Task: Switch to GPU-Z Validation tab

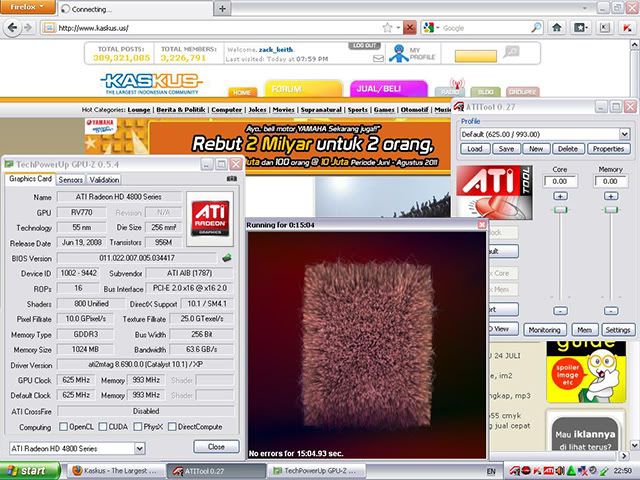Action: coord(104,180)
